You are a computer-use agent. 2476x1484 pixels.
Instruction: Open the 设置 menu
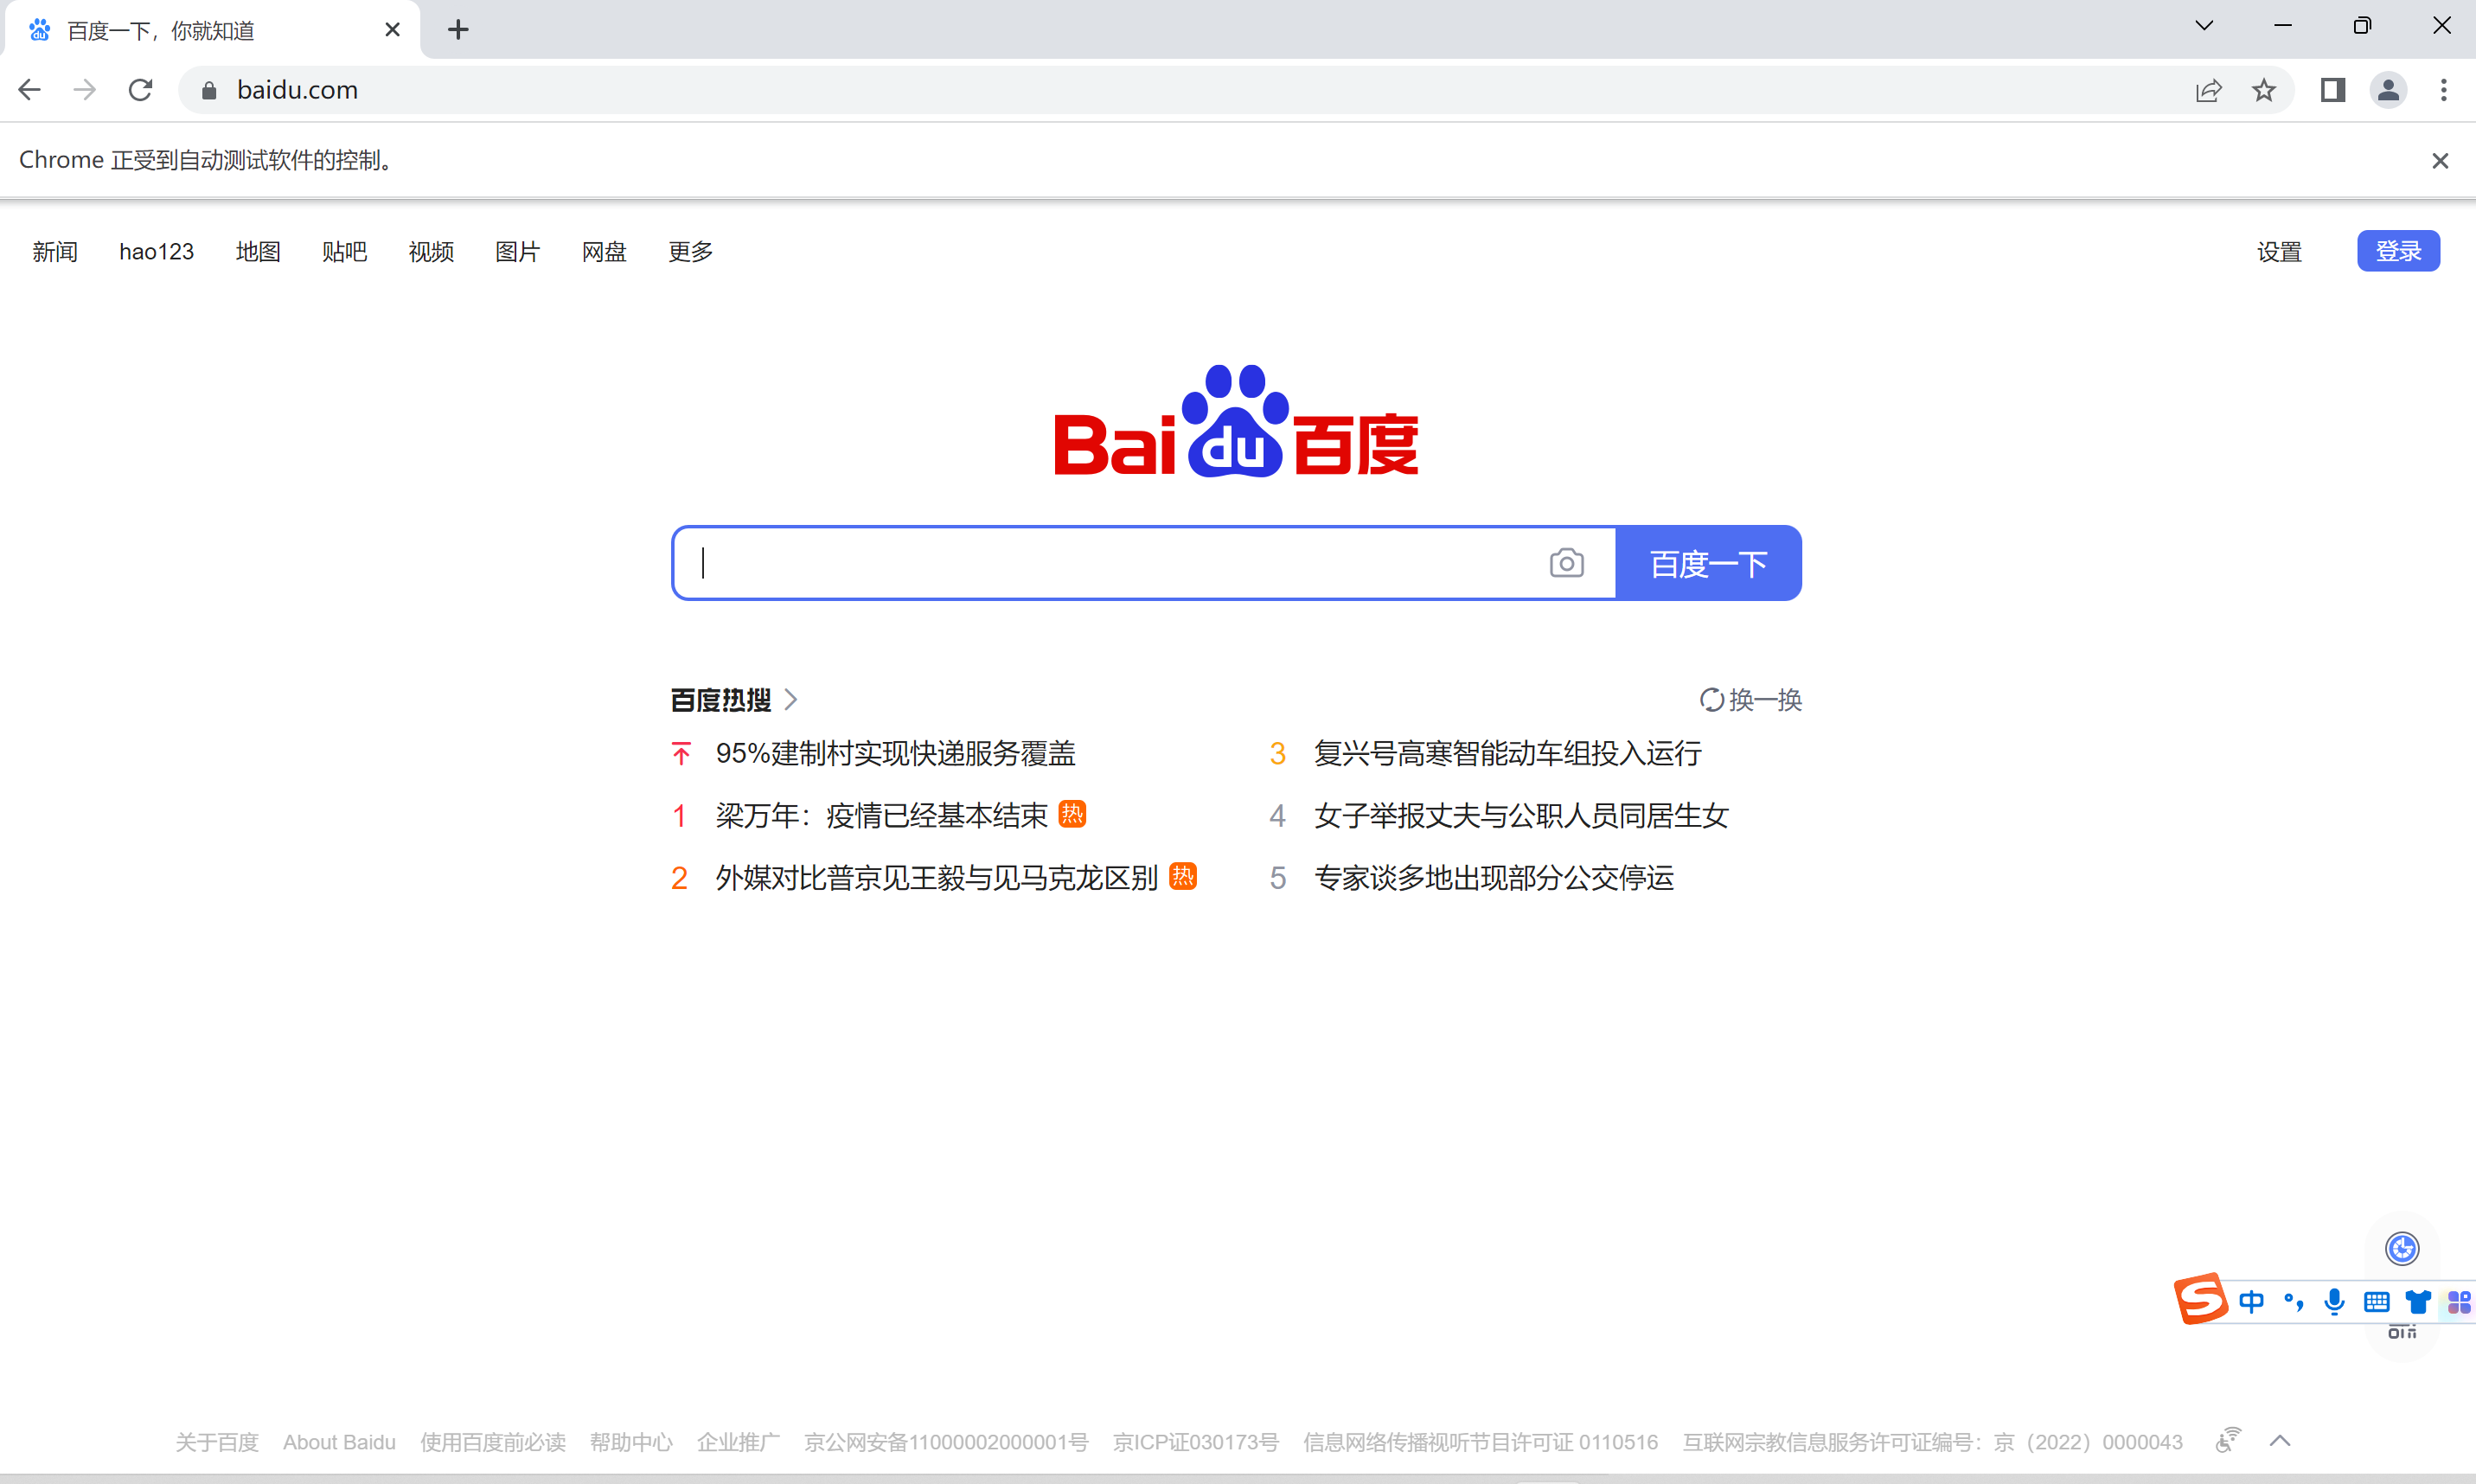coord(2279,251)
